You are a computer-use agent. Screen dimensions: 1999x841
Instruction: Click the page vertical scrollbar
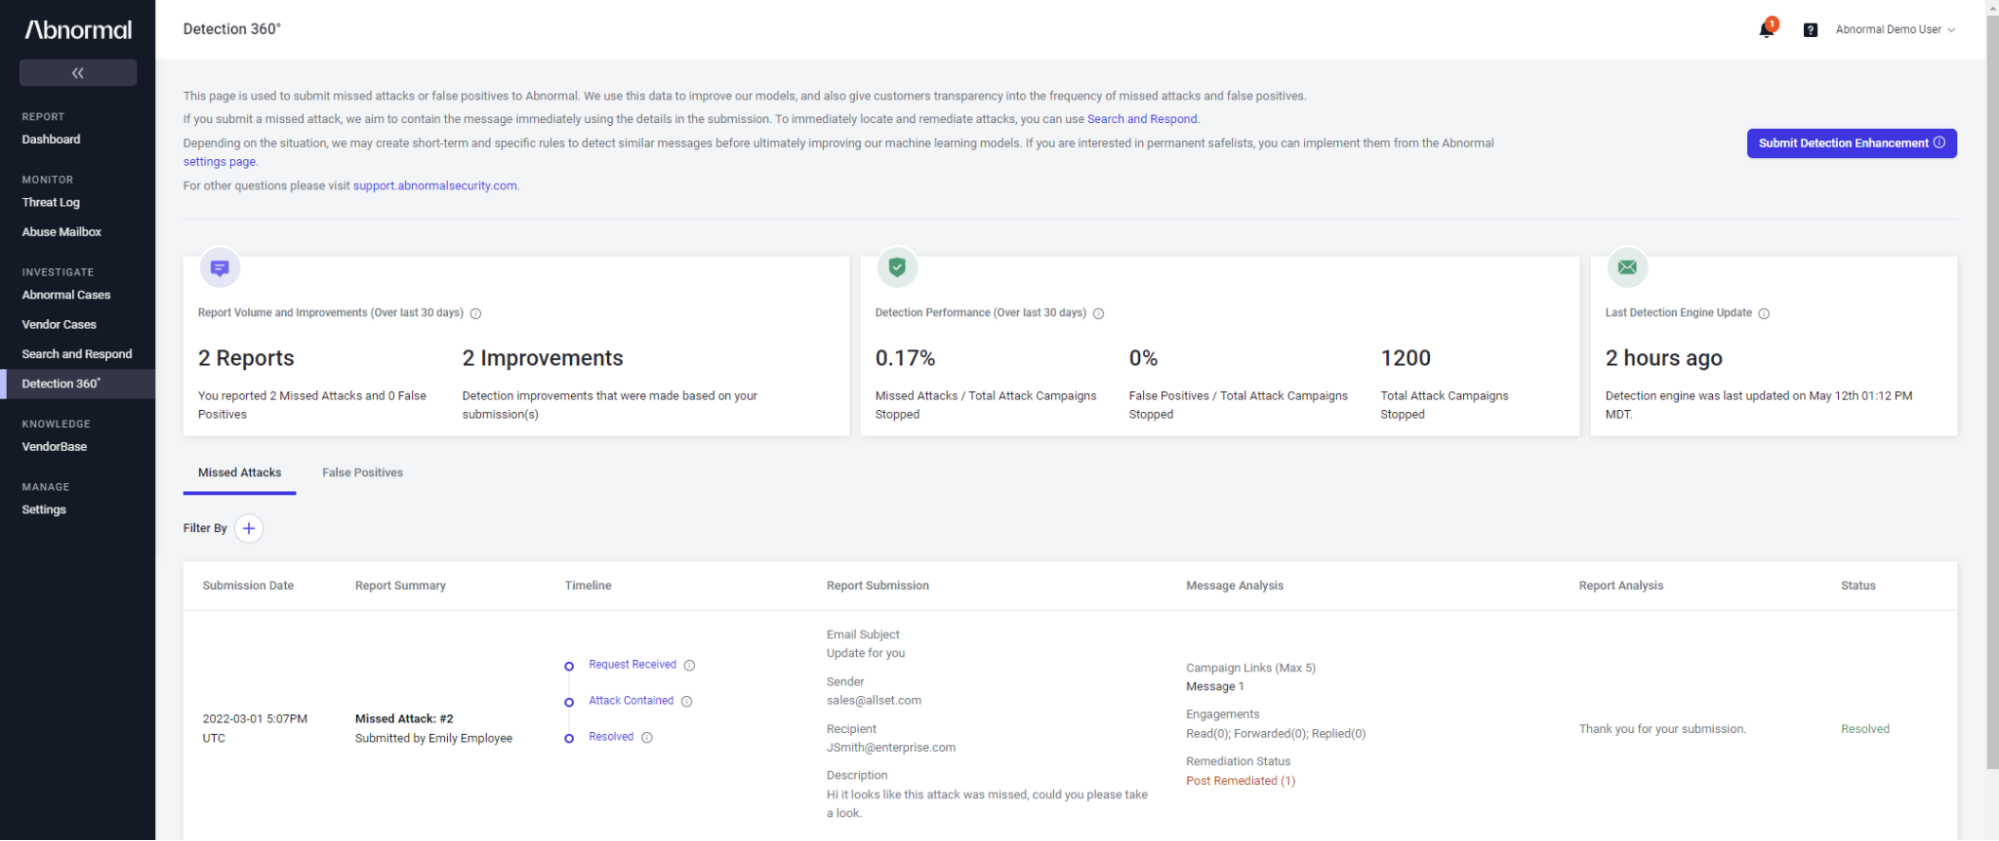point(1992,390)
